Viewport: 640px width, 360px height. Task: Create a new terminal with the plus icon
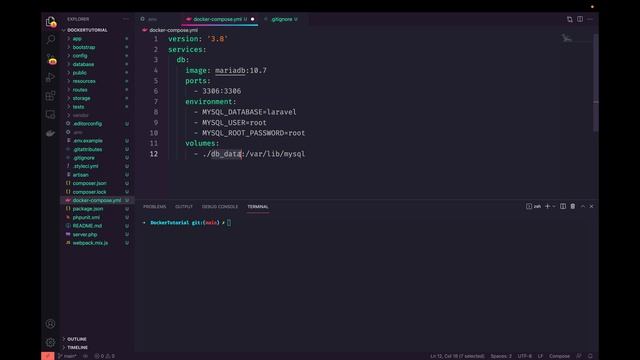click(548, 207)
